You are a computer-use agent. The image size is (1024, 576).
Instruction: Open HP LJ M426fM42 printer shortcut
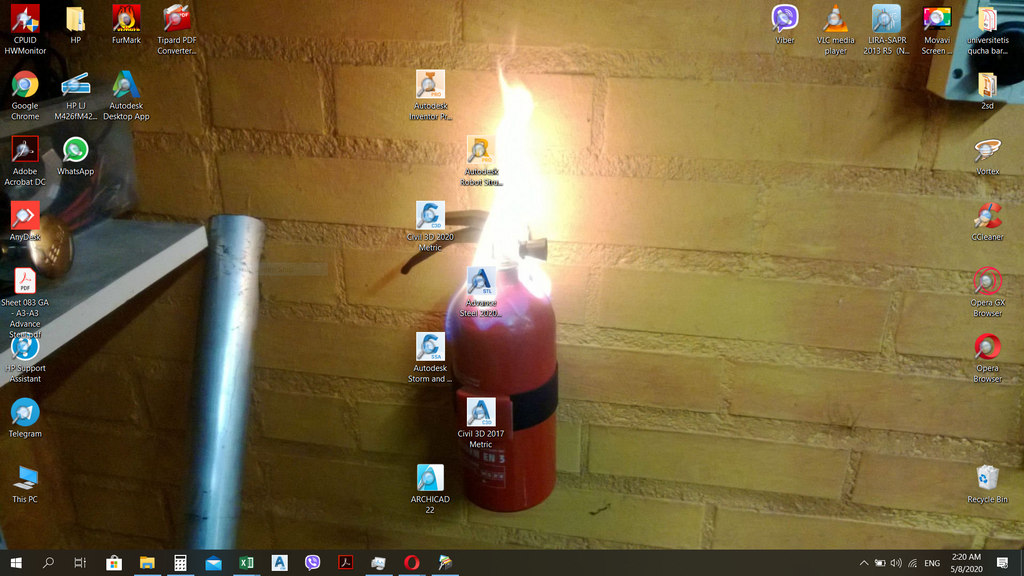click(x=76, y=95)
